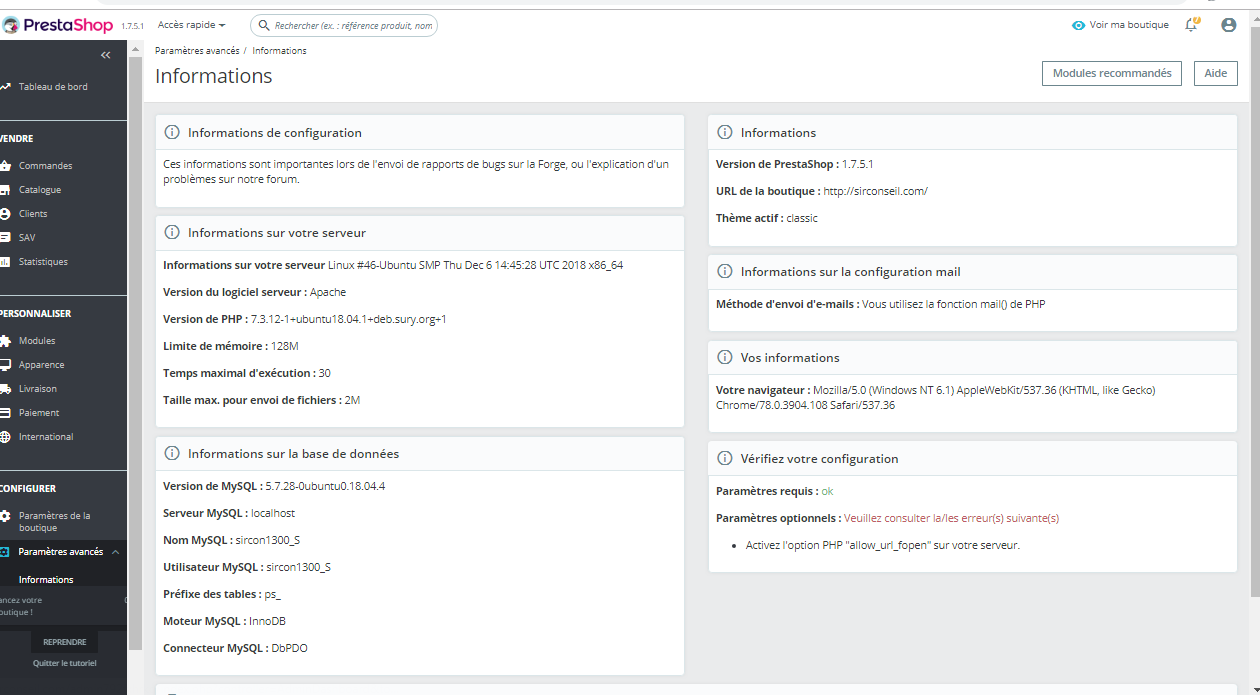Click the Tableau de bord trend icon
This screenshot has width=1260, height=695.
coord(5,87)
